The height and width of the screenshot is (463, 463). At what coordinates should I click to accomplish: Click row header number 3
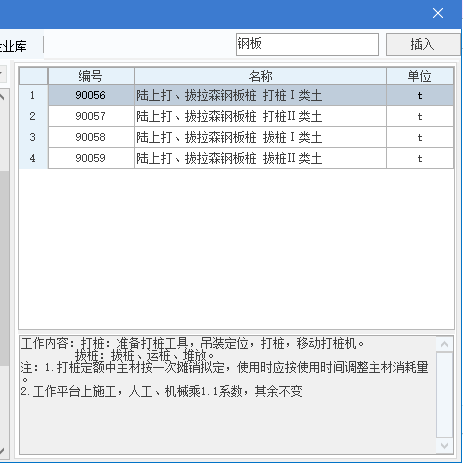point(33,137)
